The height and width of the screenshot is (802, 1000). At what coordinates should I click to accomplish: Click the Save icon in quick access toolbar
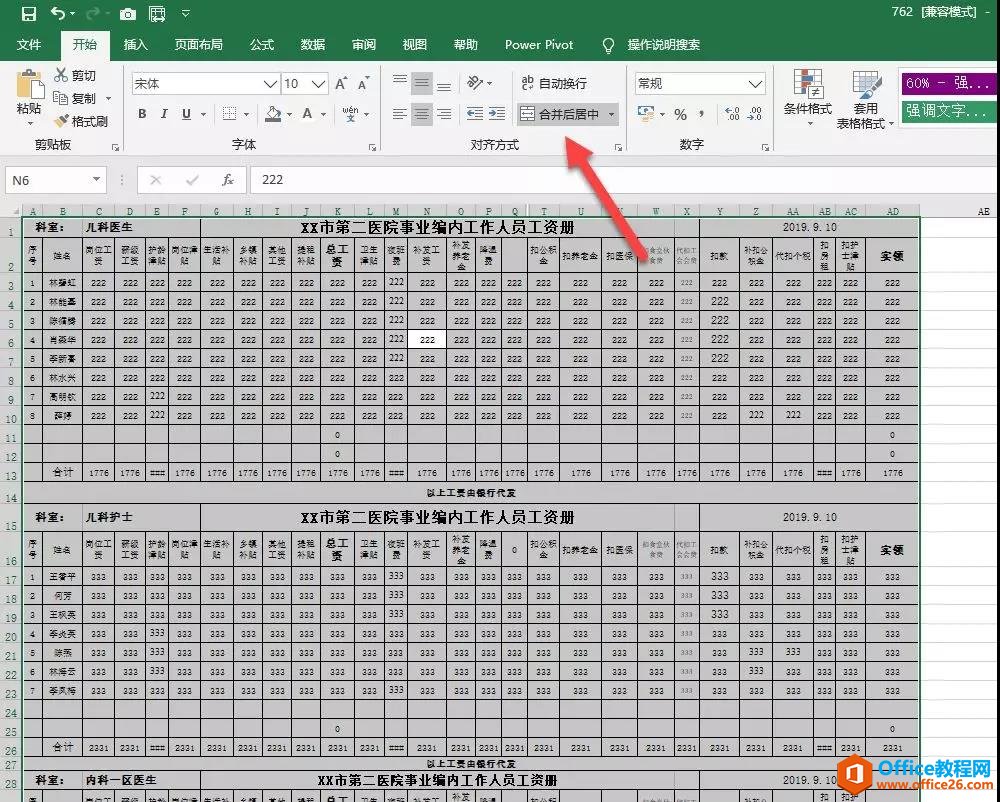[x=28, y=14]
